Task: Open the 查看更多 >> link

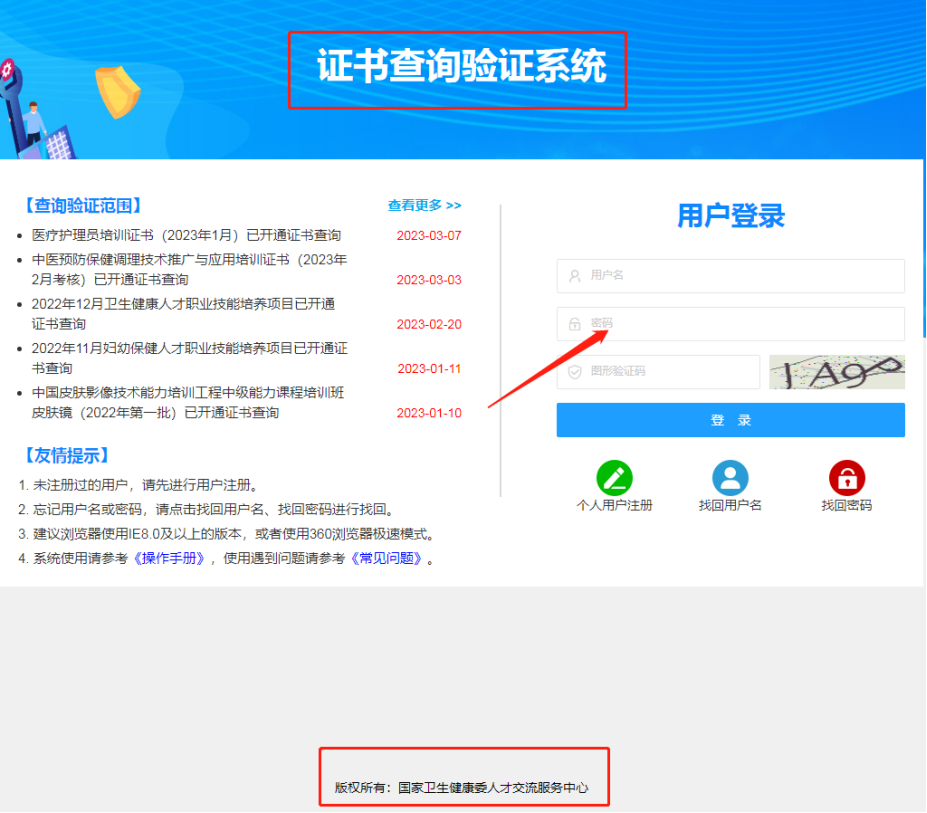Action: tap(424, 205)
